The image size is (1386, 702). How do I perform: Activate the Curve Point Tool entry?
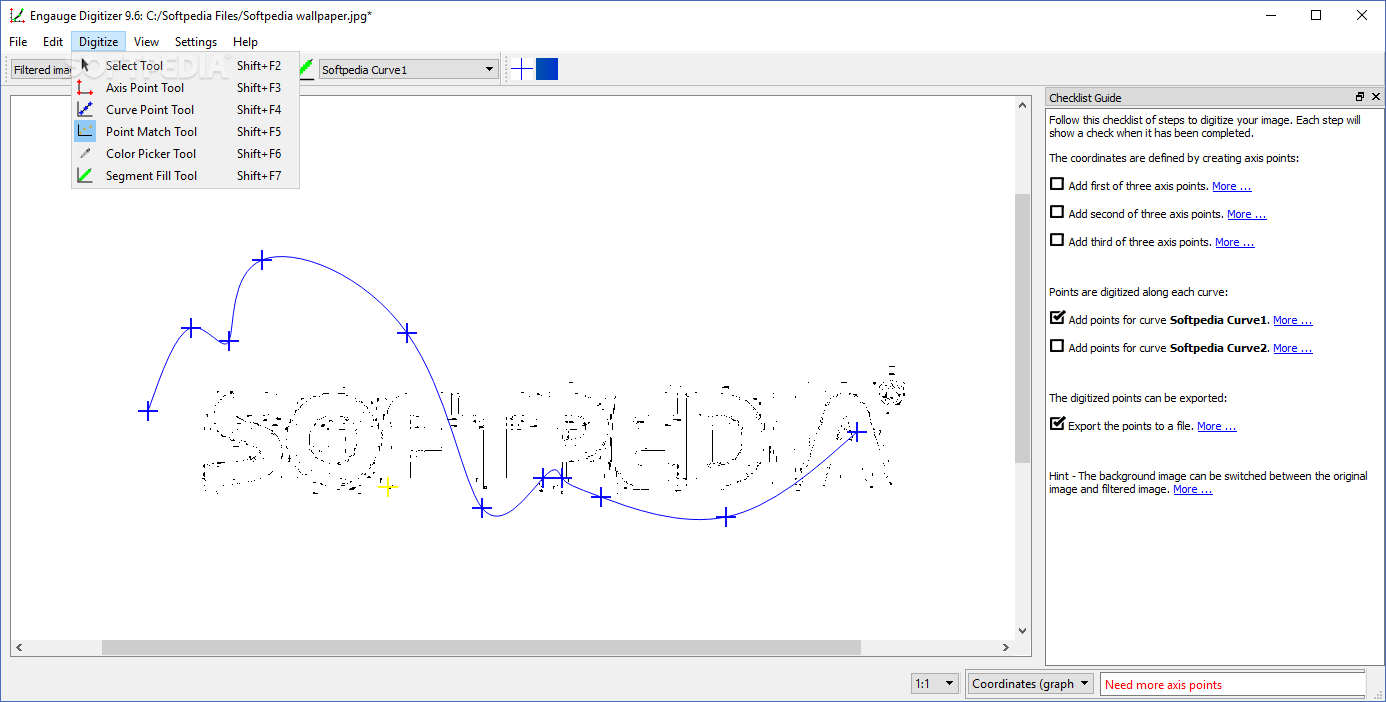[185, 110]
